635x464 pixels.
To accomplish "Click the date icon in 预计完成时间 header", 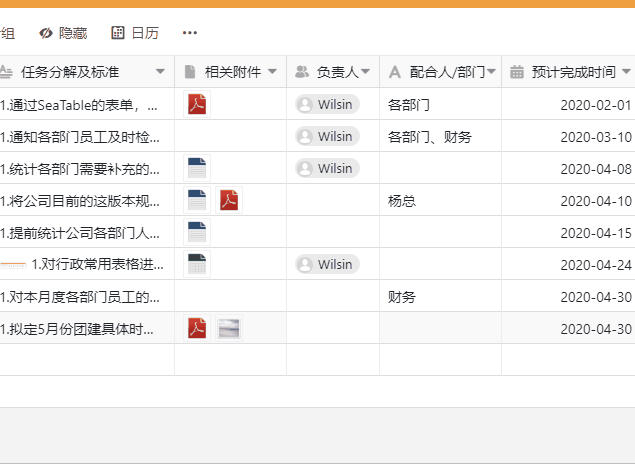I will pos(517,72).
